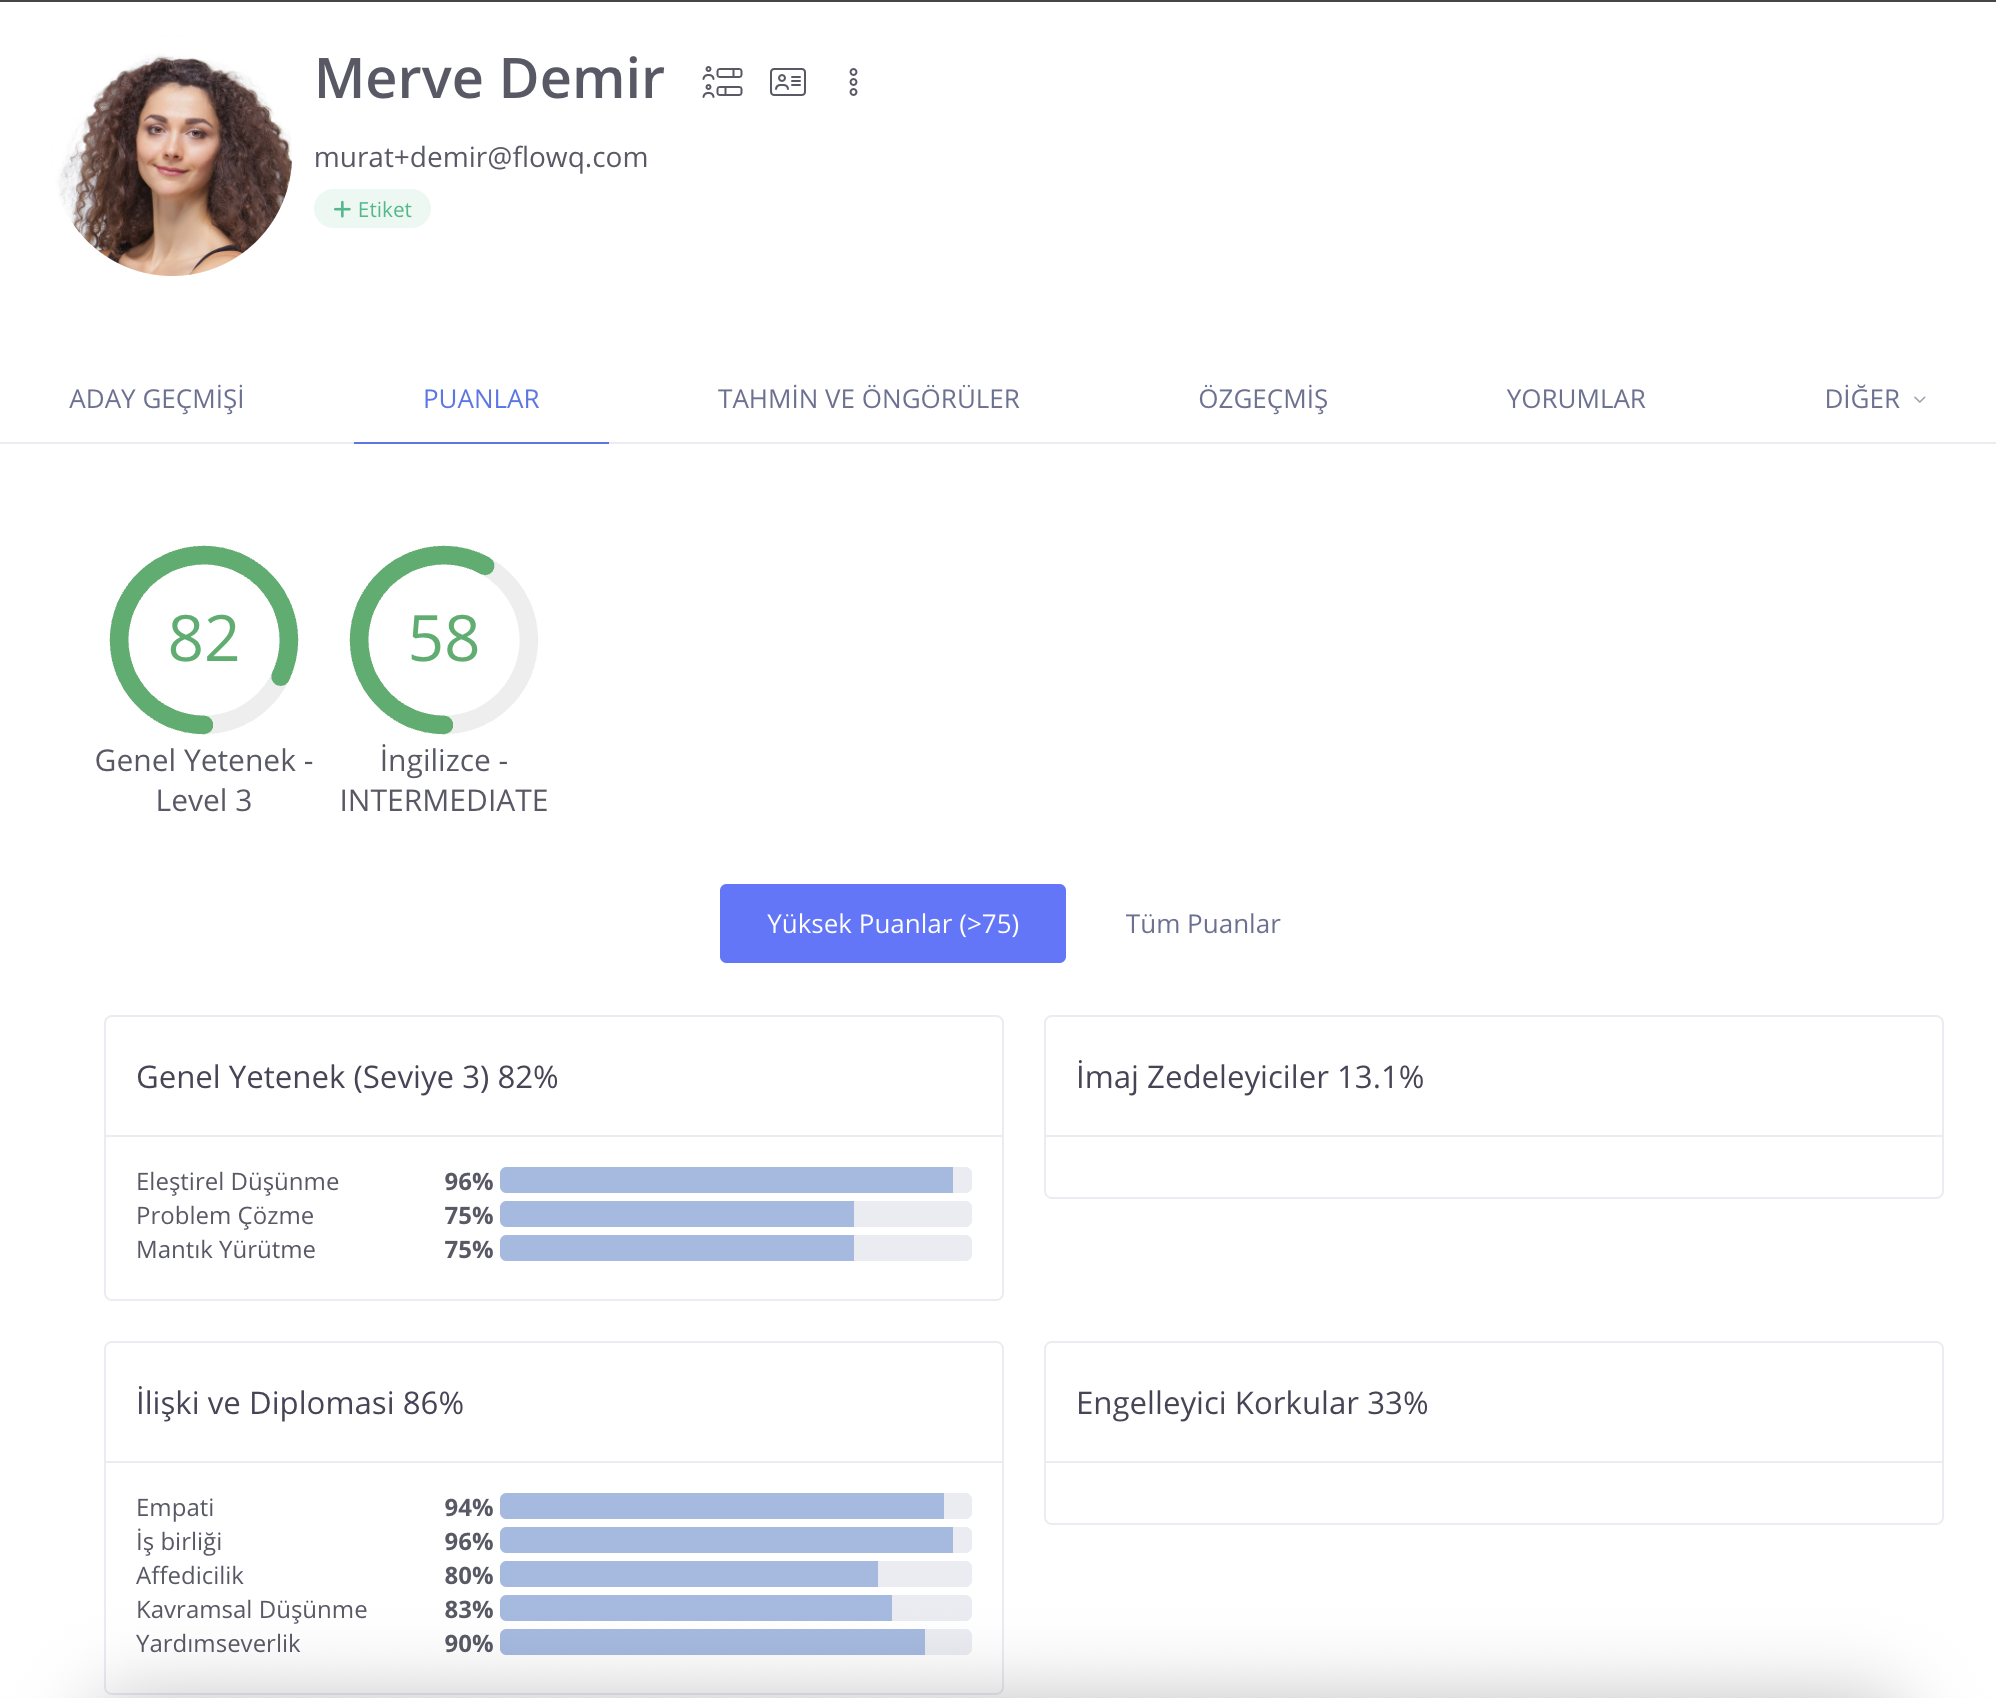Toggle Yüksek Puanlar (>75) filter
Image resolution: width=1996 pixels, height=1698 pixels.
click(892, 923)
